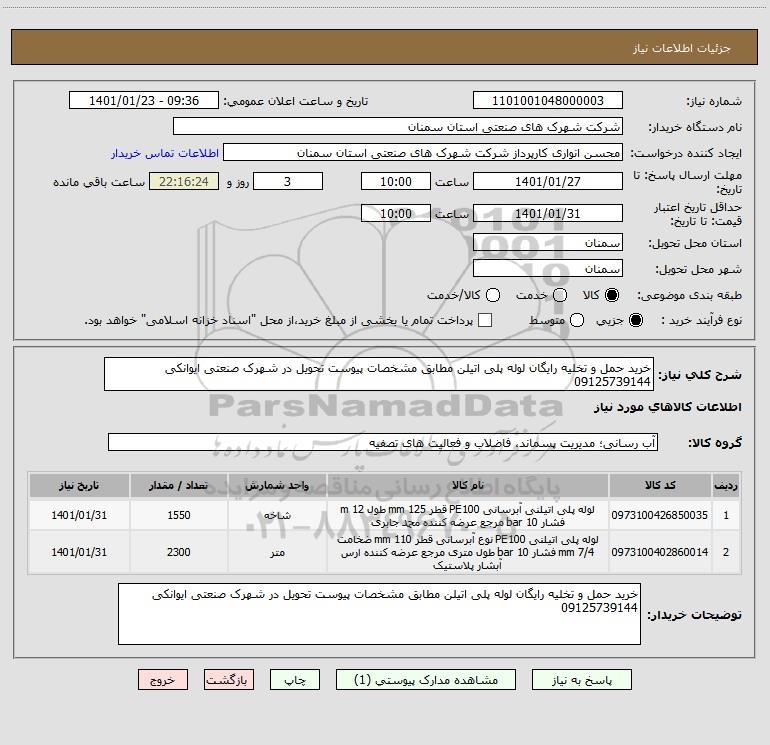
Task: Click the price validity date 1401/01/31 field
Action: click(548, 213)
